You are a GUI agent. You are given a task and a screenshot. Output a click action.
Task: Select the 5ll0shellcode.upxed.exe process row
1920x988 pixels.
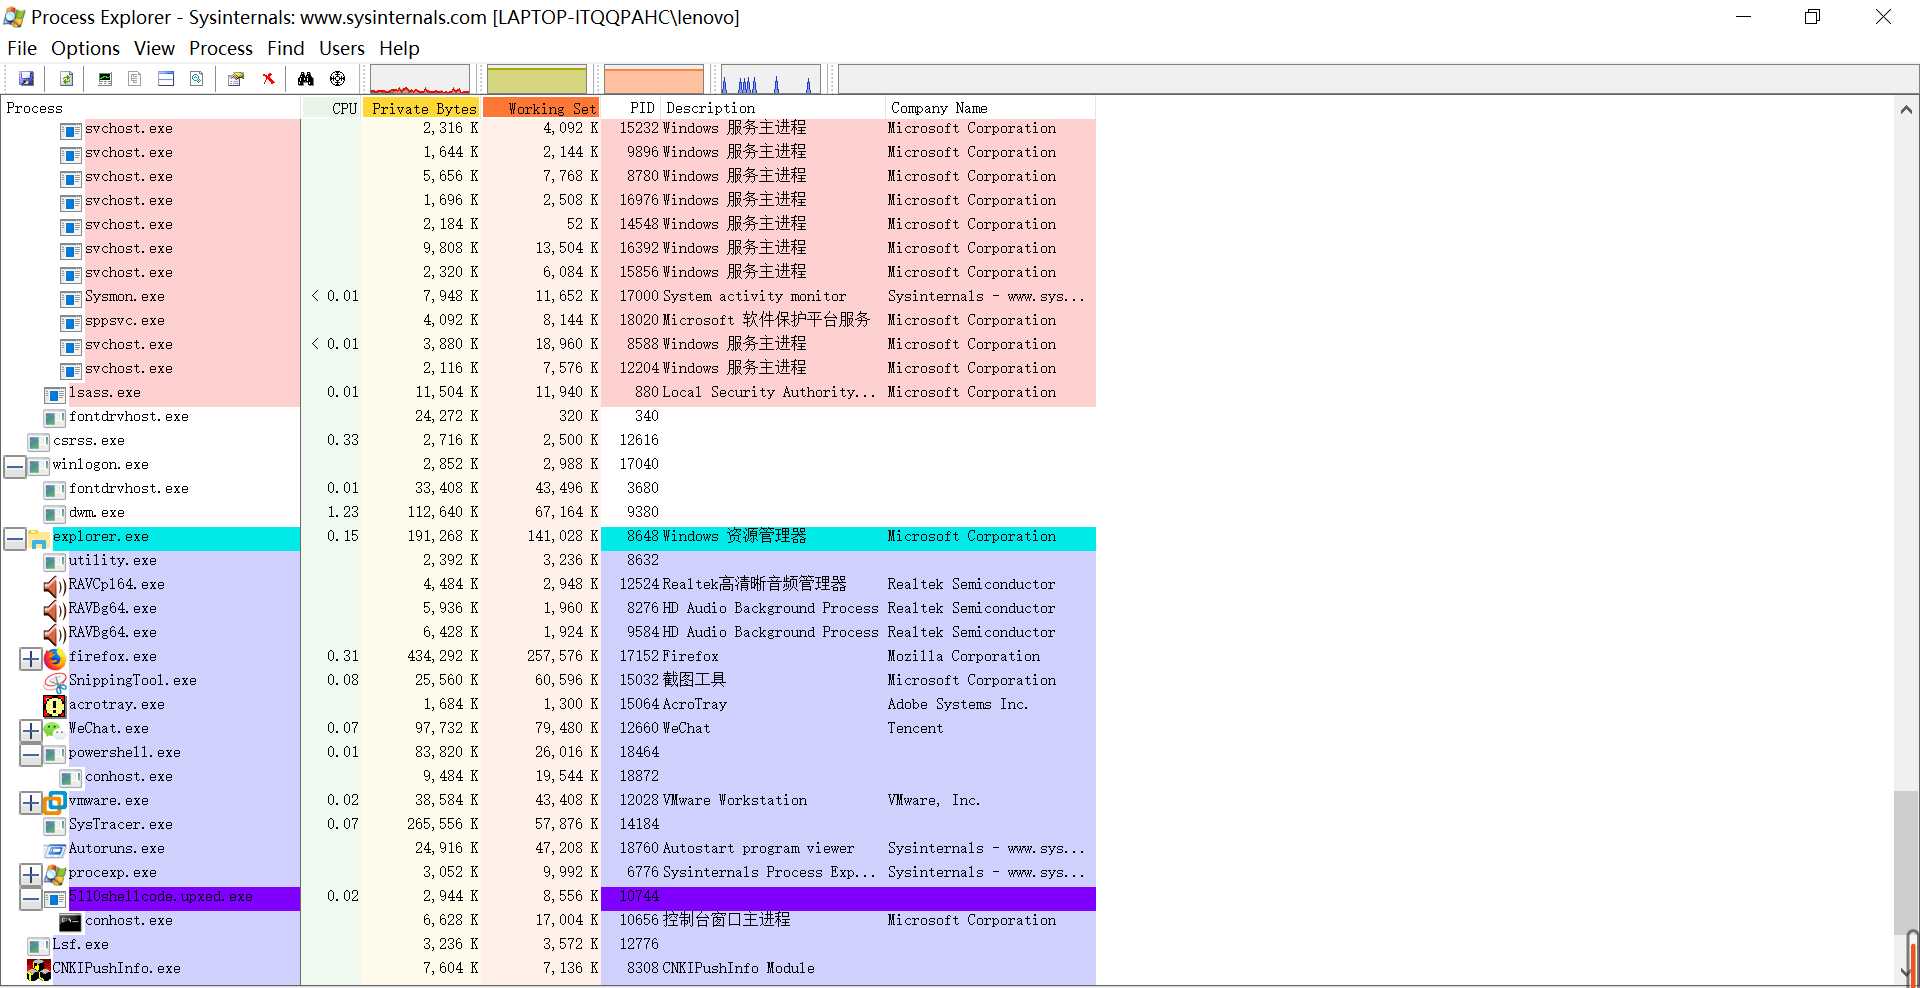pos(548,898)
